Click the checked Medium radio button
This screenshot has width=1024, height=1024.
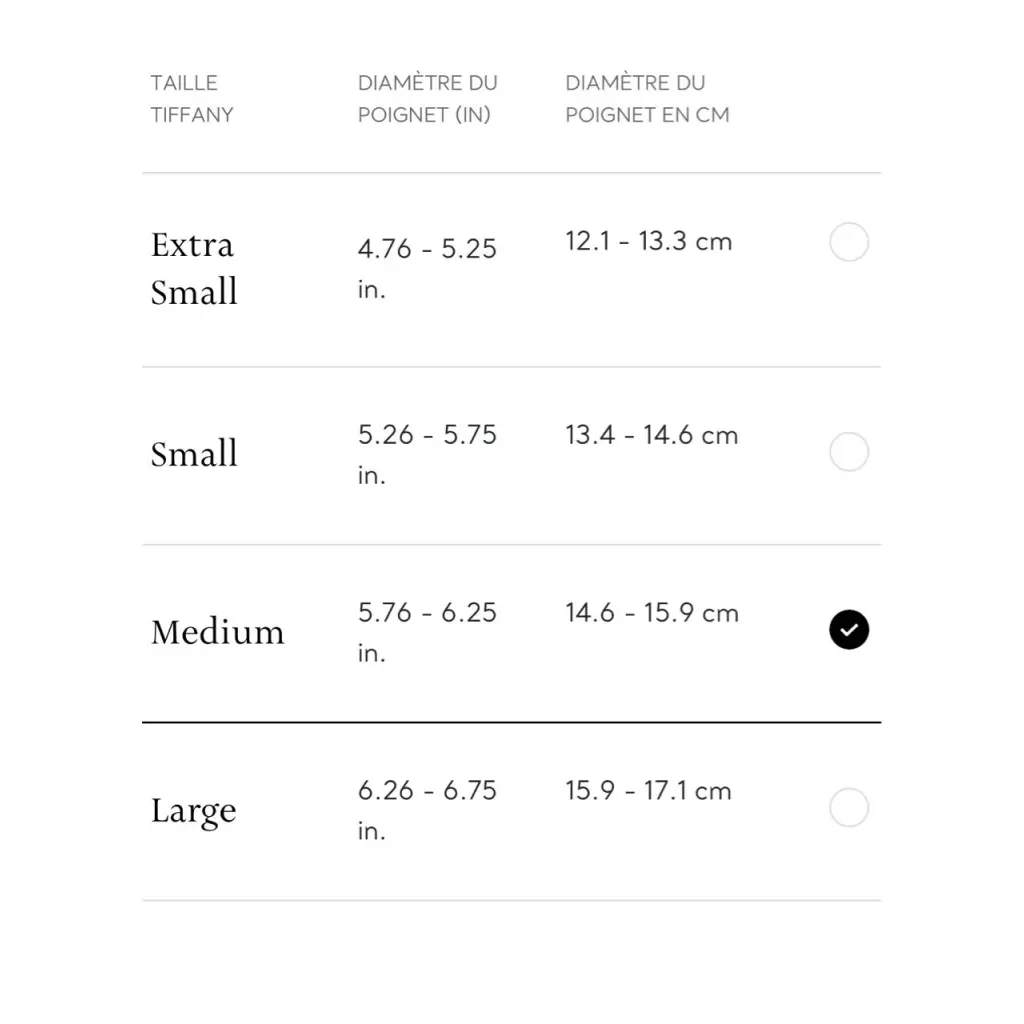(x=849, y=630)
